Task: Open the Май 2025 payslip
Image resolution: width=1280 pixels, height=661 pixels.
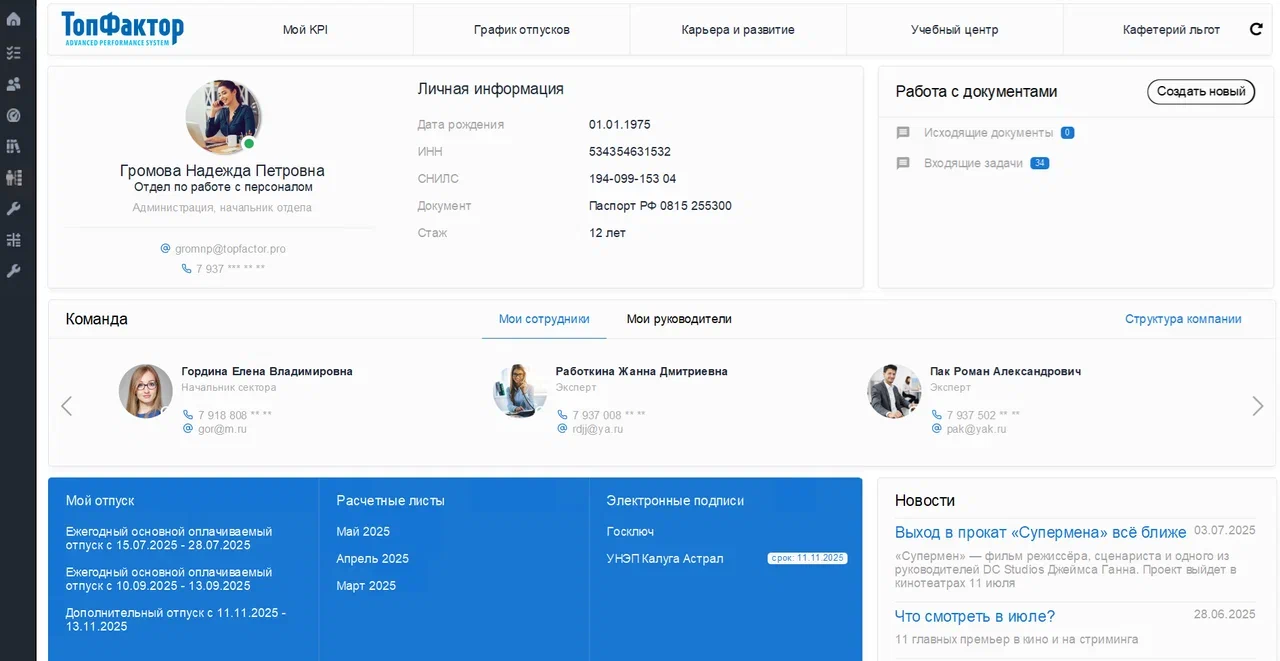Action: (363, 532)
